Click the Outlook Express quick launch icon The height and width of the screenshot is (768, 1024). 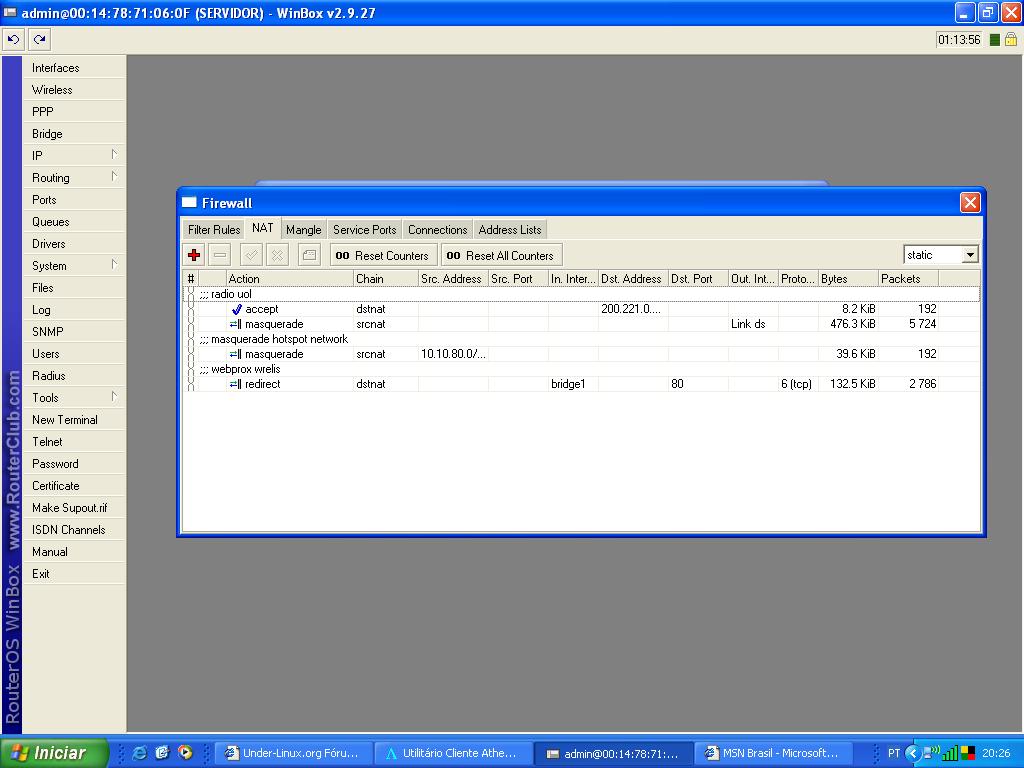click(162, 753)
